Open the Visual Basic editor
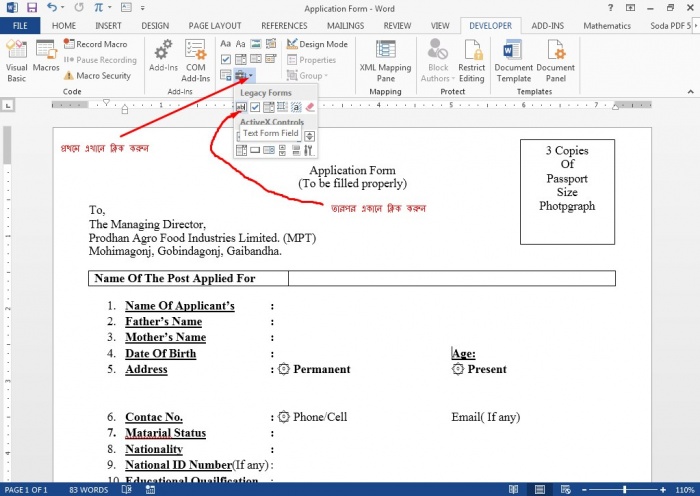The image size is (700, 496). [16, 59]
